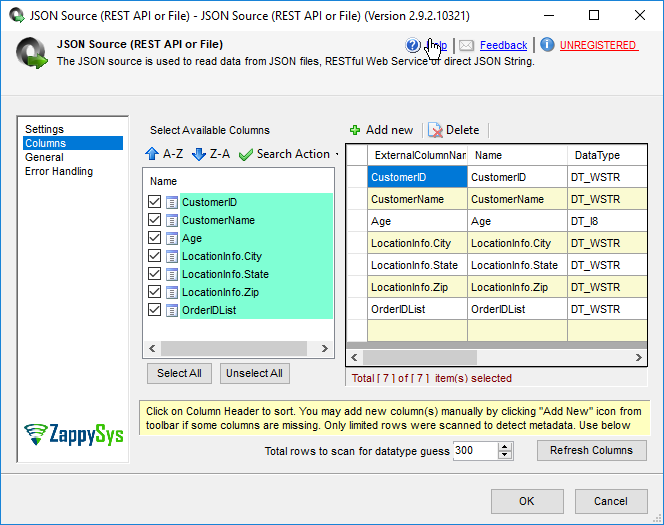The height and width of the screenshot is (525, 664).
Task: Click the Cancel button
Action: click(x=611, y=501)
